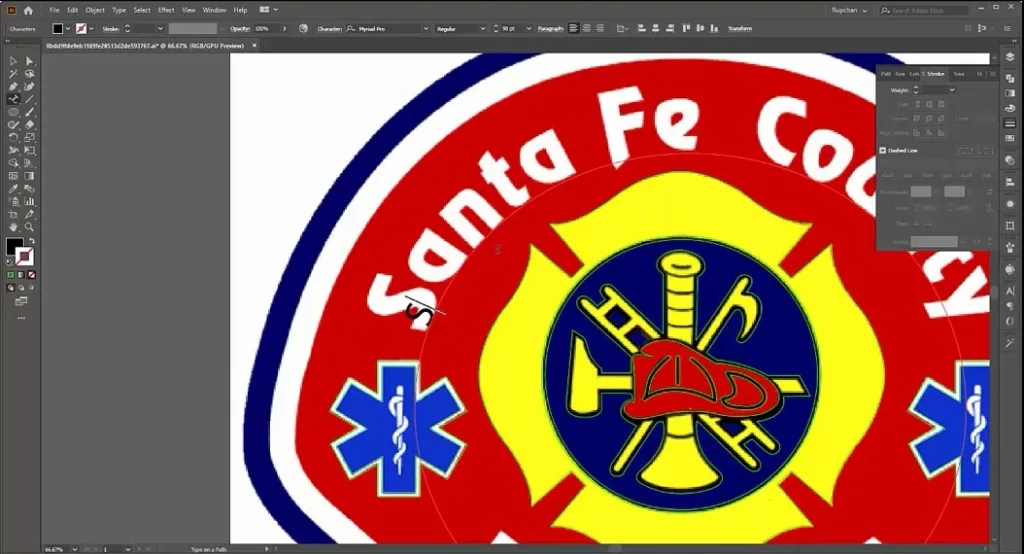
Task: Select the Width/Warp tool
Action: 13,150
